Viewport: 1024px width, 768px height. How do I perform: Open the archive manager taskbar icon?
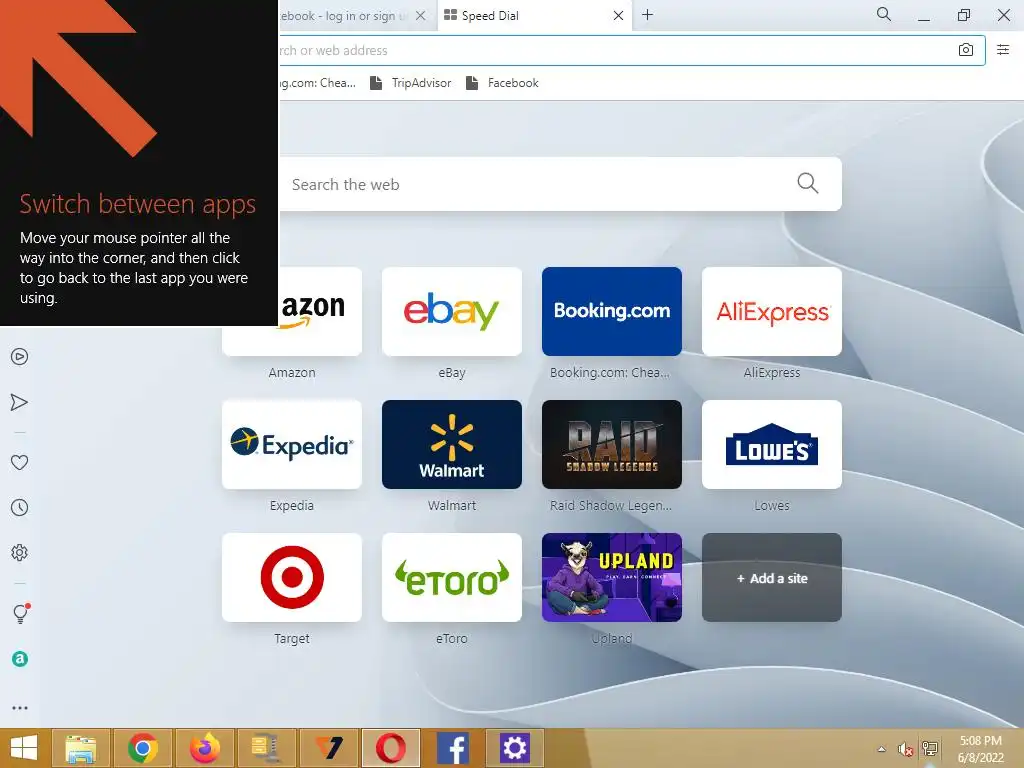pos(266,748)
